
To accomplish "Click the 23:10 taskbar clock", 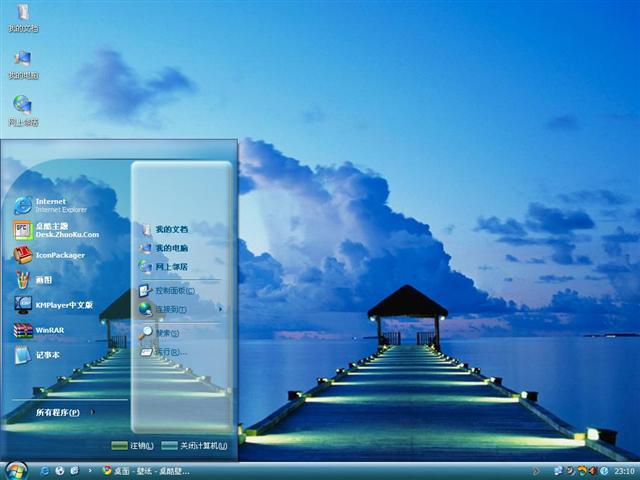I will click(x=624, y=471).
